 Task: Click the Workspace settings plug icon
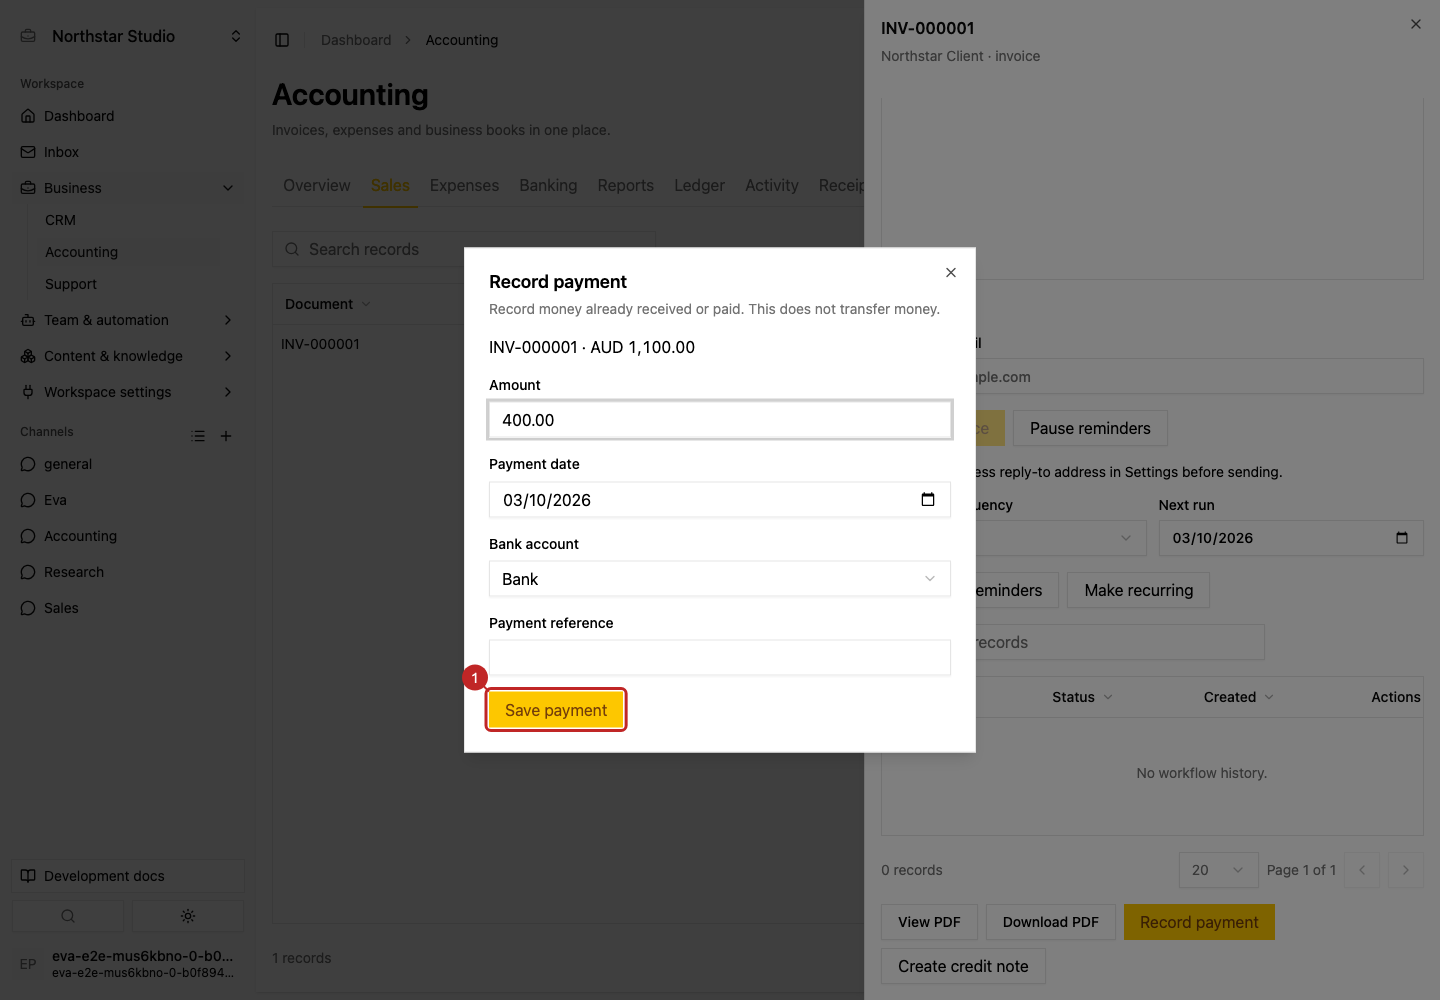tap(28, 392)
